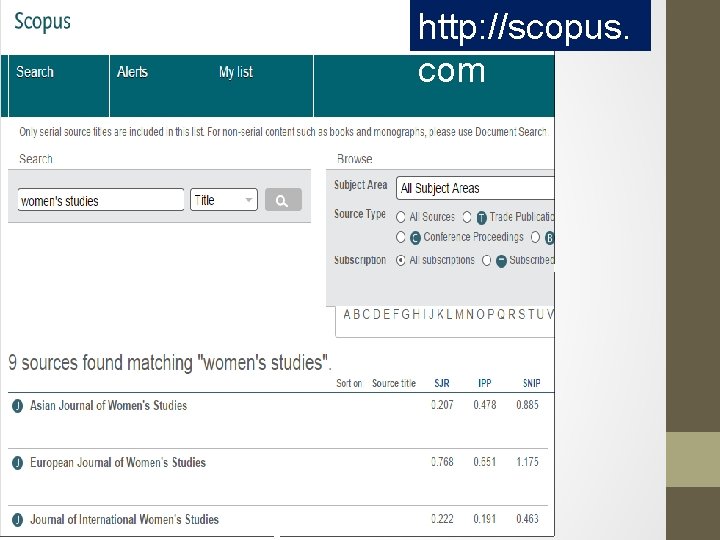Click journal icon beside Asian Journal of Women's Studies
Screen dimensions: 720x540
[17, 406]
